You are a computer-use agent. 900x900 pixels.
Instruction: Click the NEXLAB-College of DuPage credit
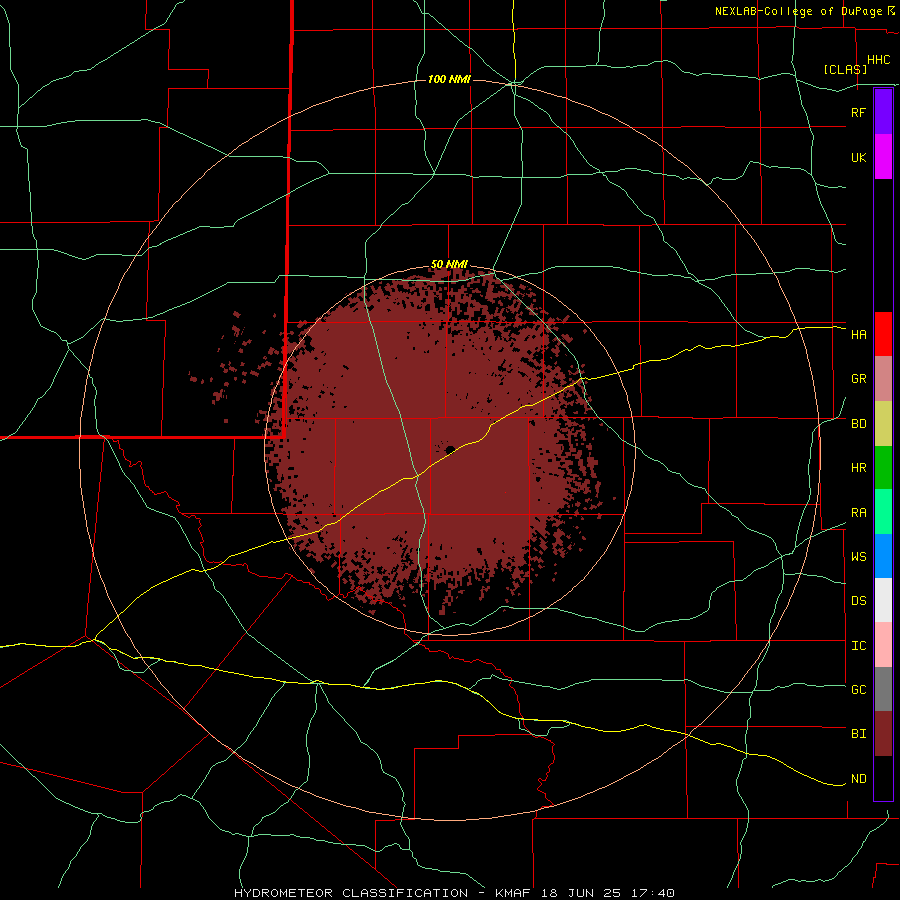(x=798, y=11)
